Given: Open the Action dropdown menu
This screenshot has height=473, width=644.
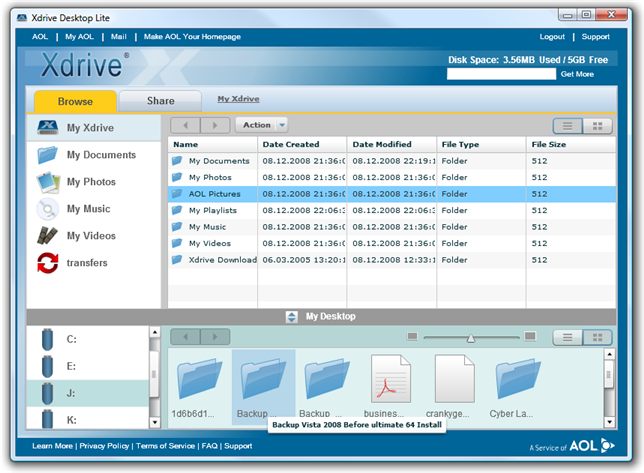Looking at the screenshot, I should 261,125.
